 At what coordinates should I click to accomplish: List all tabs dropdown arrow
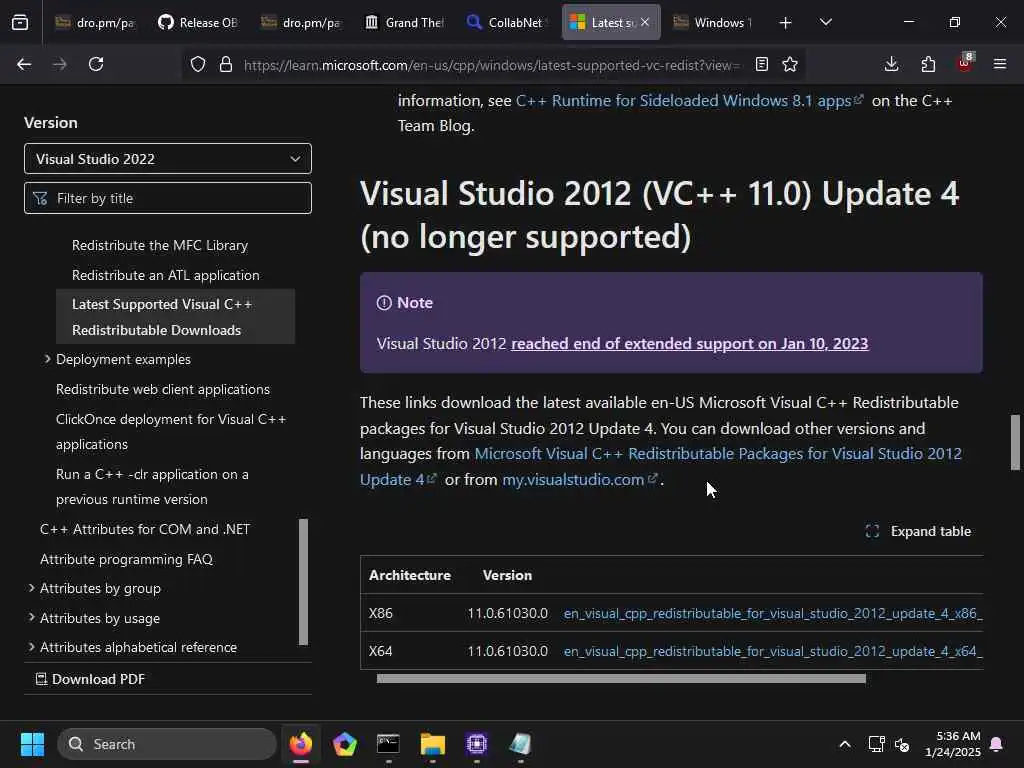(x=825, y=22)
